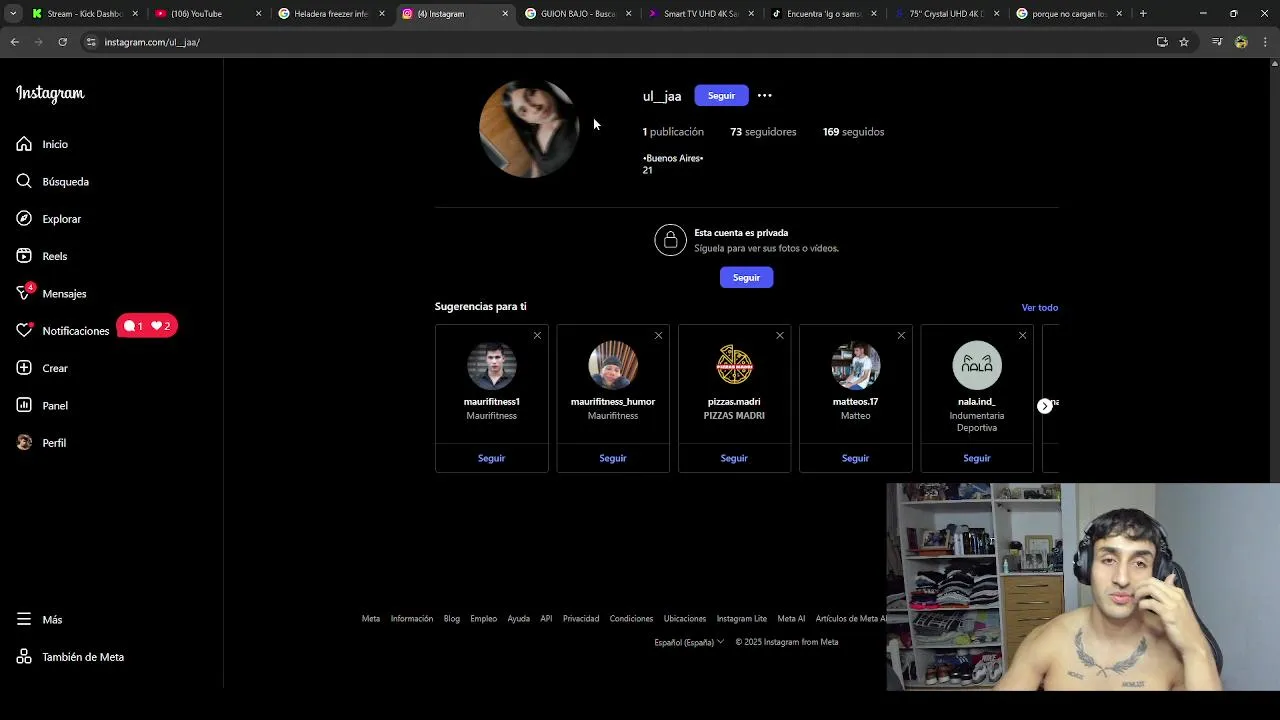Image resolution: width=1280 pixels, height=720 pixels.
Task: Click Seguir under private account notice
Action: click(746, 277)
